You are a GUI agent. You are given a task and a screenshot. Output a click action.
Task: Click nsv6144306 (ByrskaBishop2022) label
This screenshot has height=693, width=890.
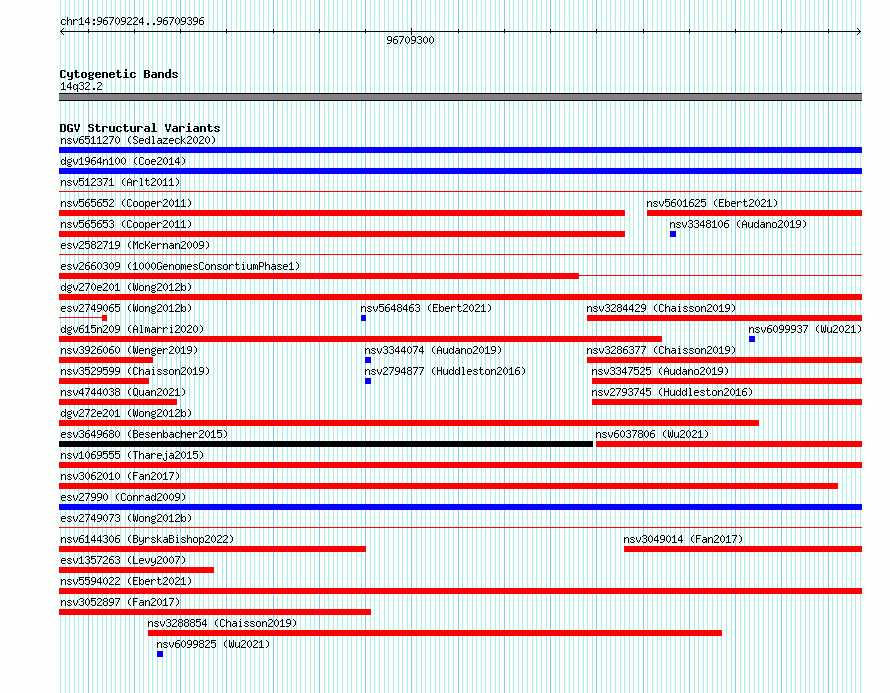(x=147, y=539)
